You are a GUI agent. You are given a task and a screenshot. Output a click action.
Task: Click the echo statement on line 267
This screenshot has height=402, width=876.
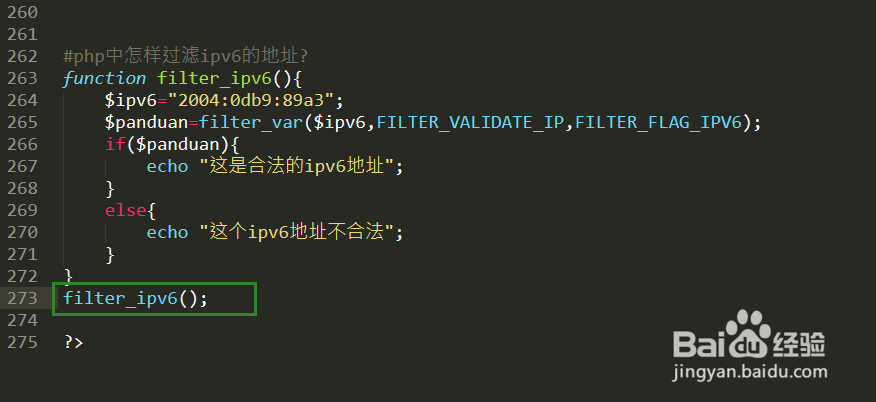point(167,166)
